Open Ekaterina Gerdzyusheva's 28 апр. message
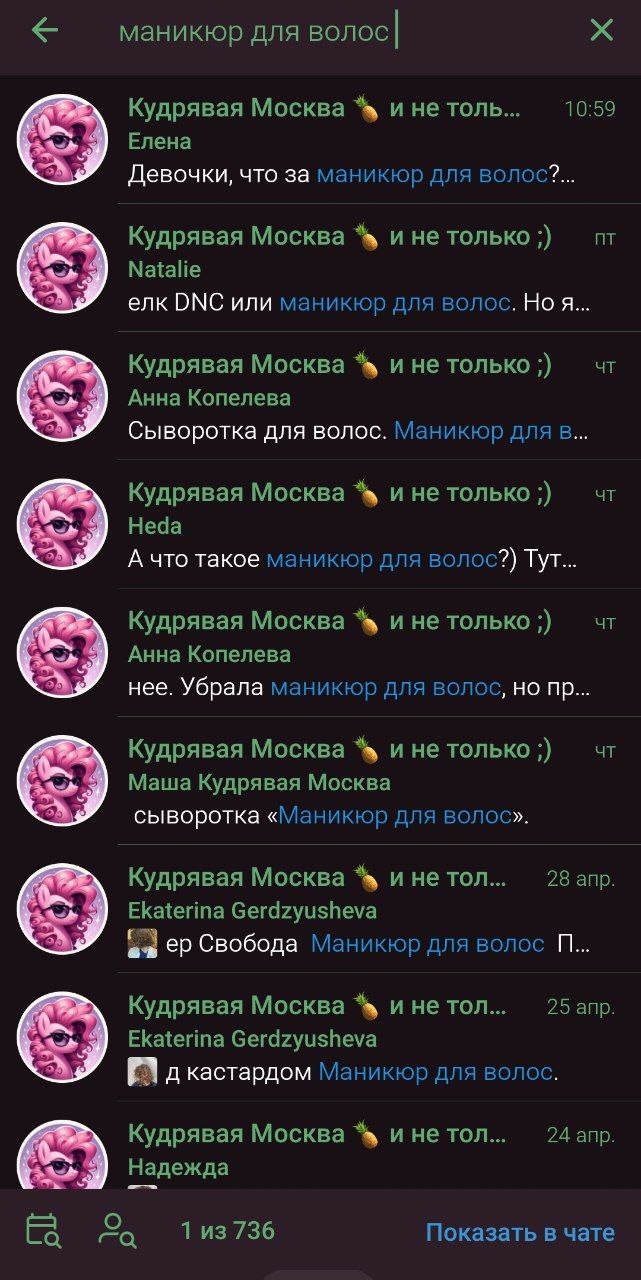Screen dimensions: 641x1280 [x=320, y=908]
